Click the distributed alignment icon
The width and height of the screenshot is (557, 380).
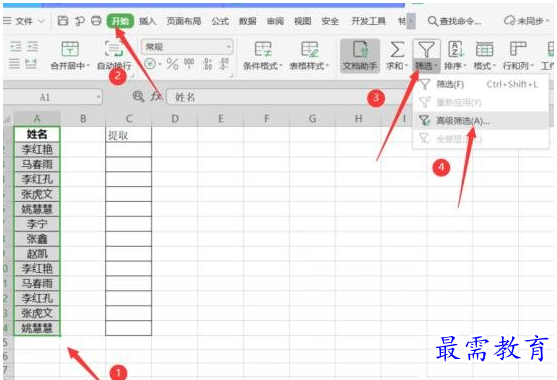click(31, 64)
